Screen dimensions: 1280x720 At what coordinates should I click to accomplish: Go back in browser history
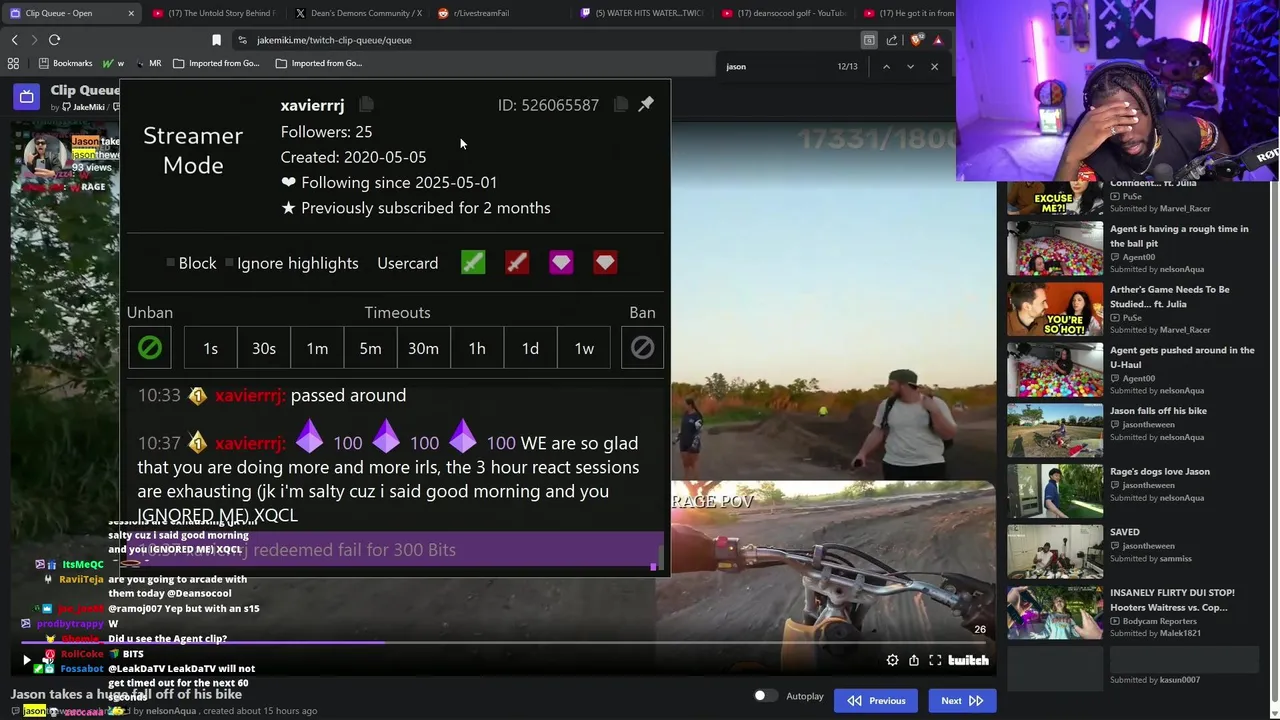point(14,40)
